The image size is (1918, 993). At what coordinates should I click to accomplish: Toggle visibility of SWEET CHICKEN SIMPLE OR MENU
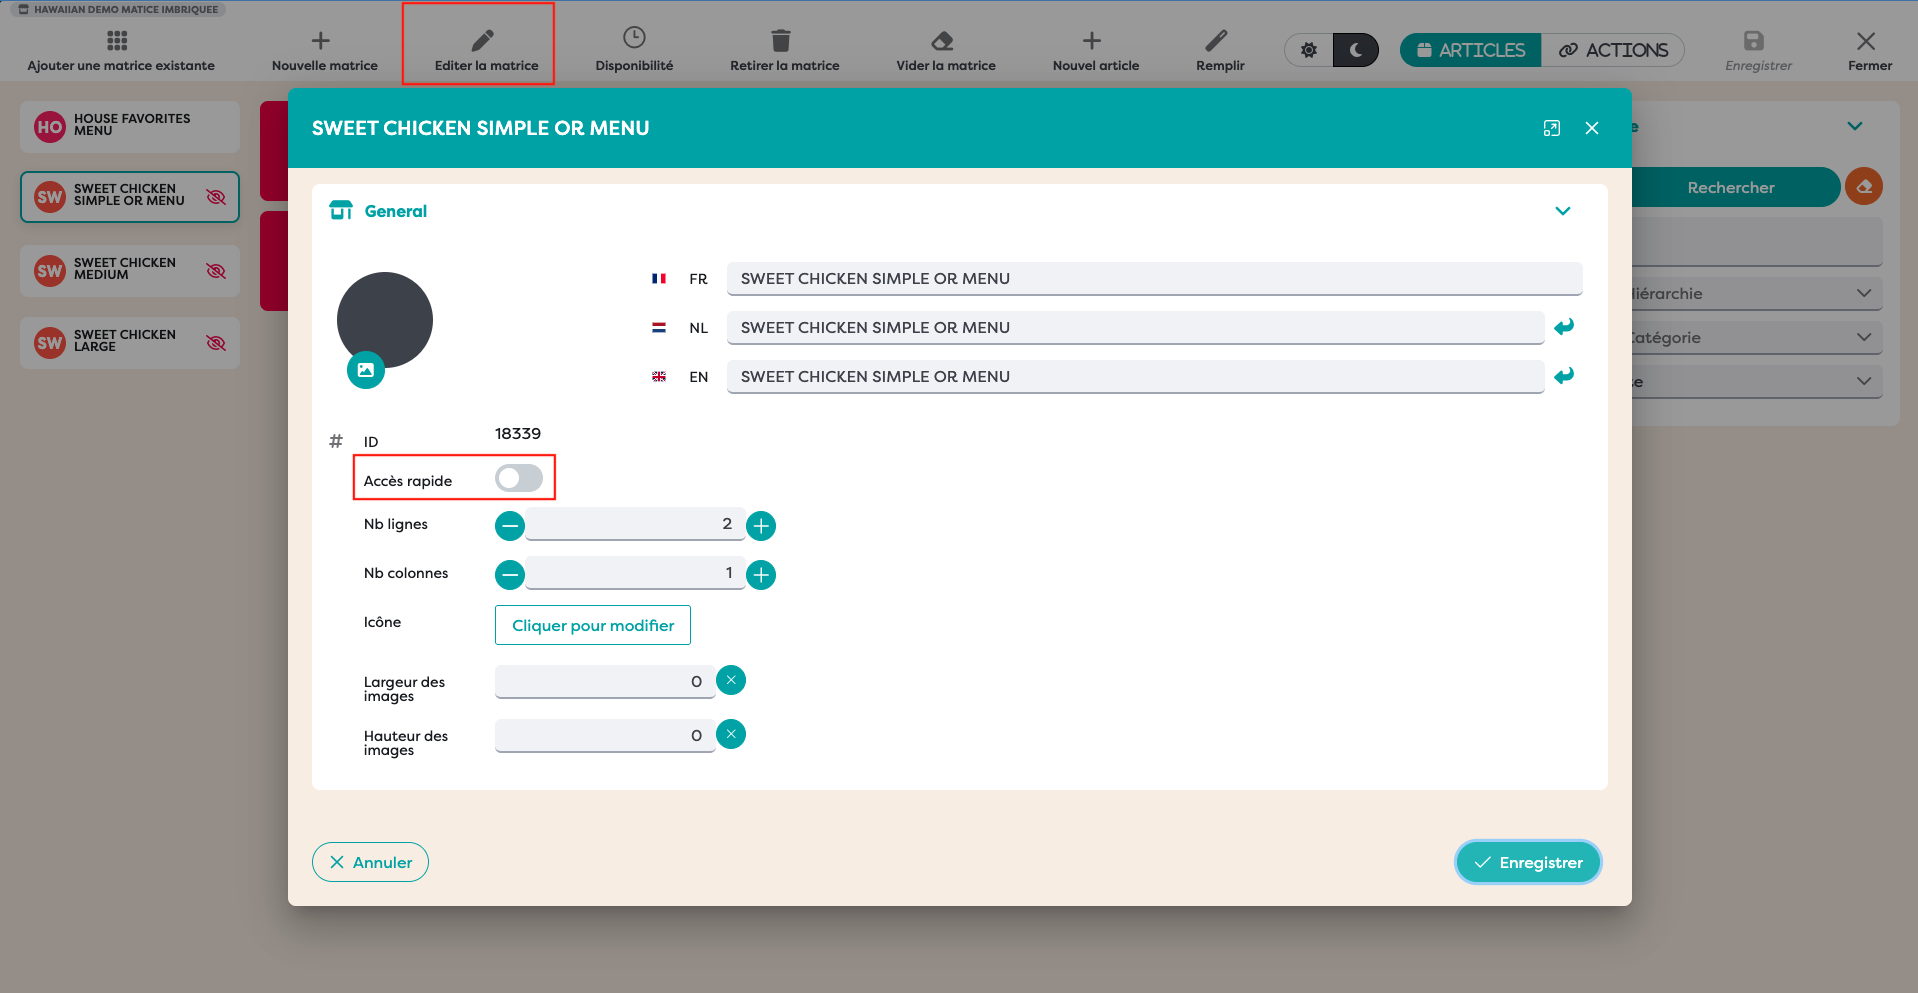coord(216,197)
